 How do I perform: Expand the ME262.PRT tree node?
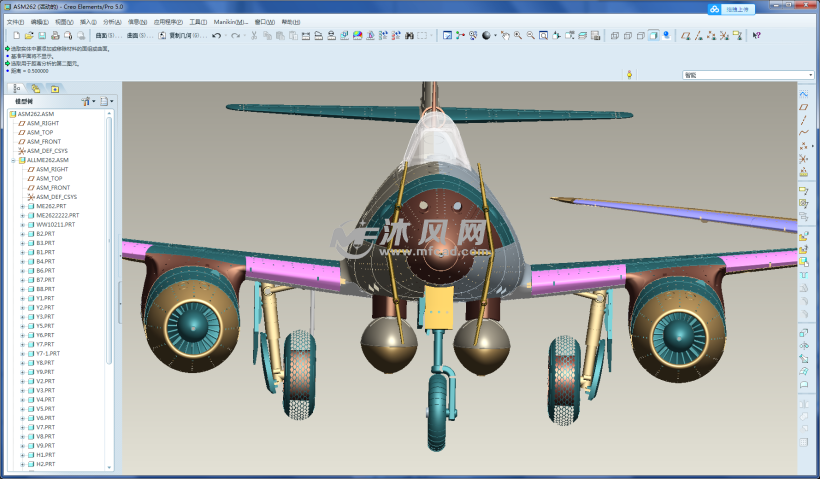click(x=23, y=207)
